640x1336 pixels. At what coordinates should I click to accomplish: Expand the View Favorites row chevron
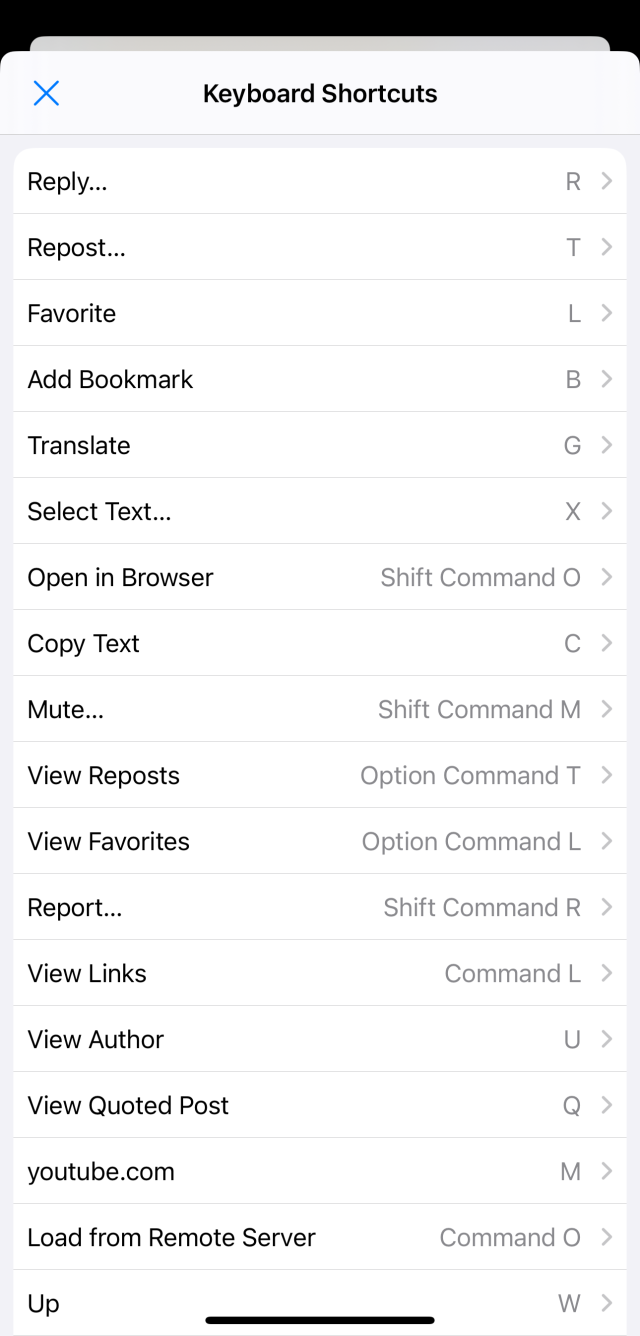(x=607, y=841)
